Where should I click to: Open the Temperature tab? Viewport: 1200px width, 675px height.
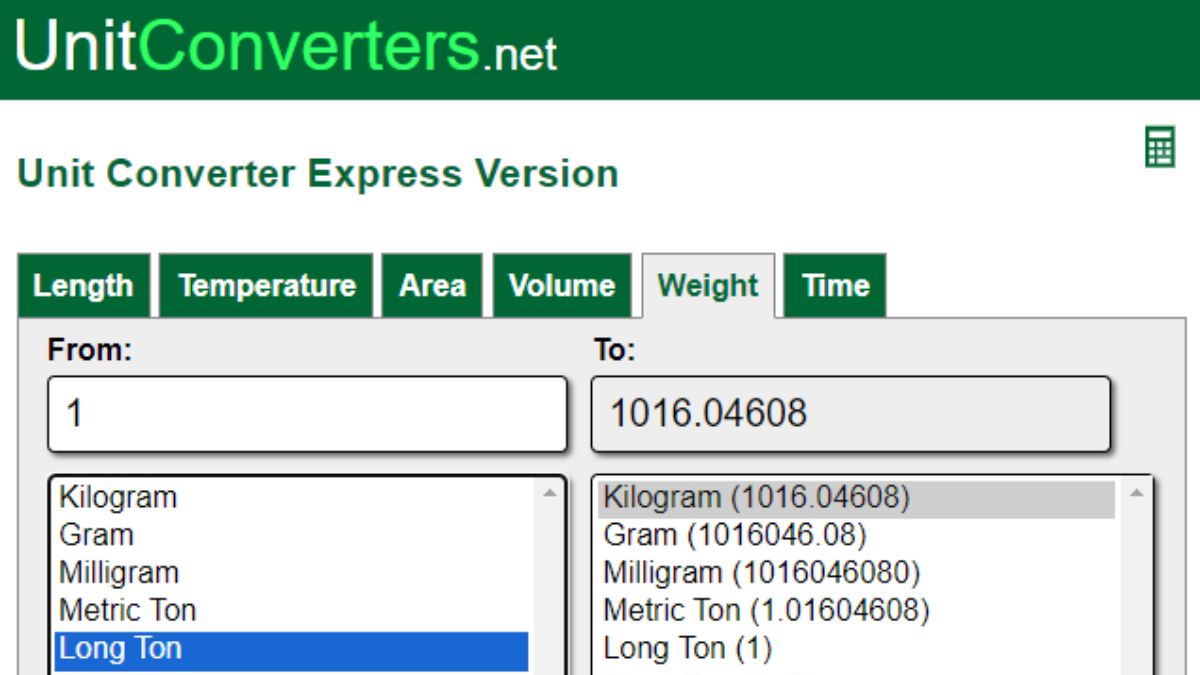click(x=266, y=286)
